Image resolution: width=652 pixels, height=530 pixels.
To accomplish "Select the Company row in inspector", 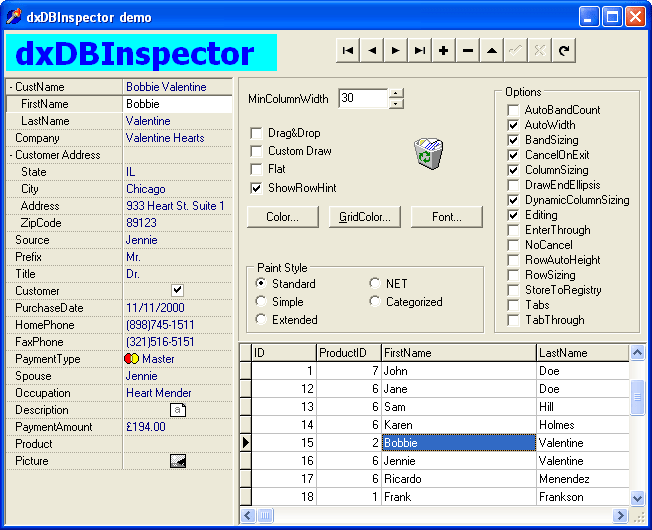I will pos(119,138).
